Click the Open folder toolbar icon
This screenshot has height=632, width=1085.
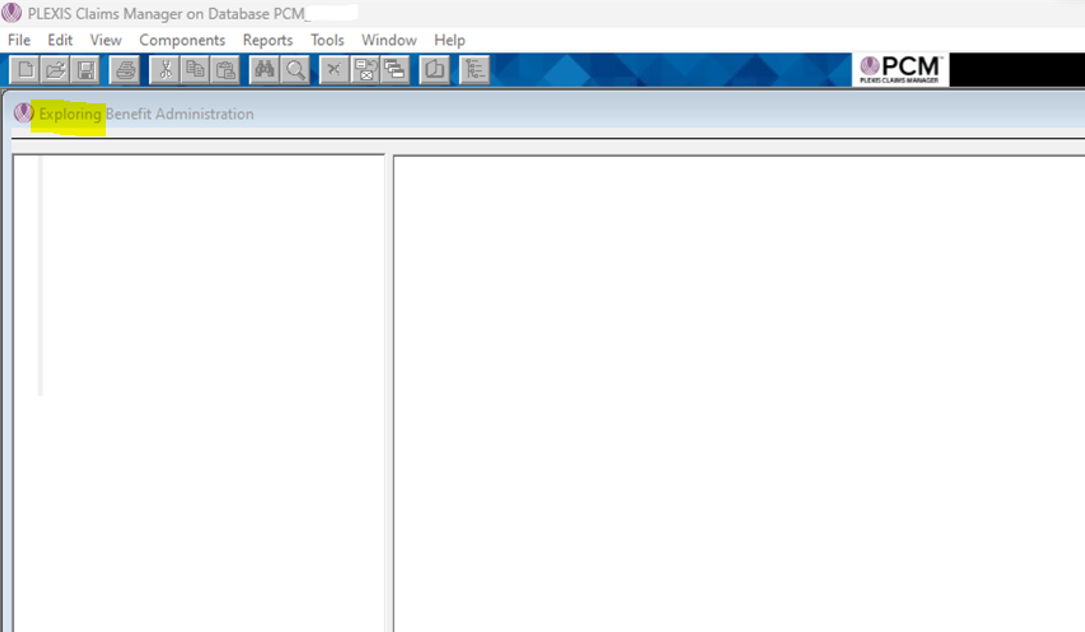pyautogui.click(x=55, y=70)
